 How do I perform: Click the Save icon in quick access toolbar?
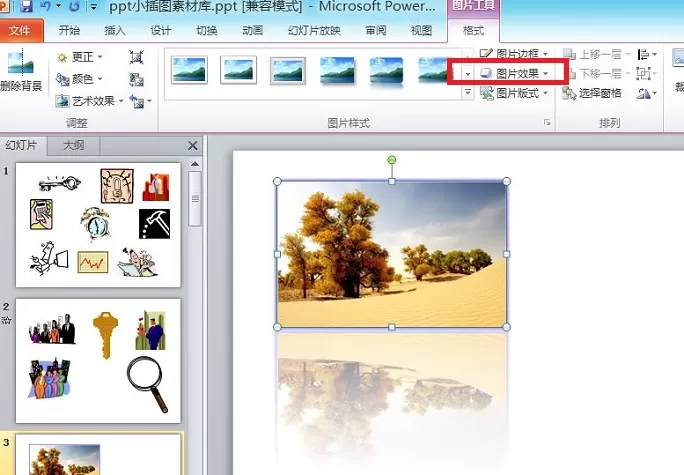27,6
